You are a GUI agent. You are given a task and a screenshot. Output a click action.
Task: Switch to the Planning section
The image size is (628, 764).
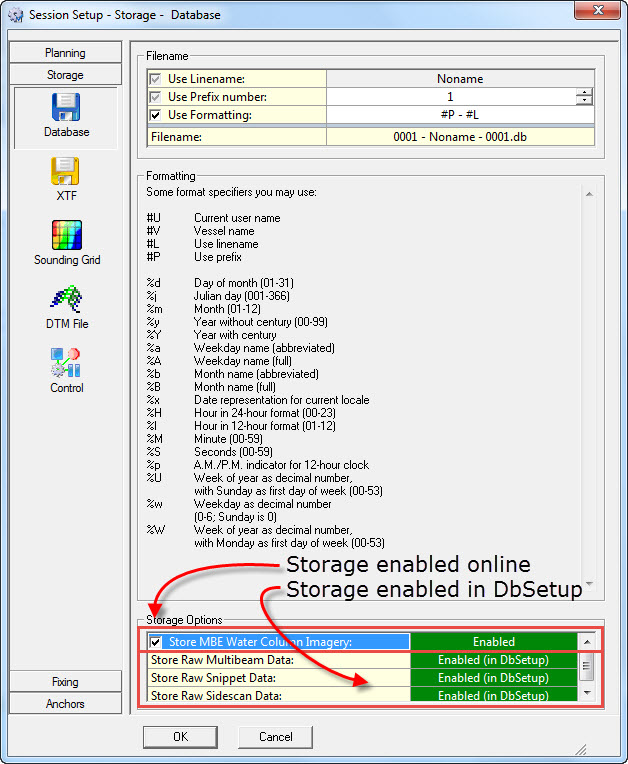65,53
